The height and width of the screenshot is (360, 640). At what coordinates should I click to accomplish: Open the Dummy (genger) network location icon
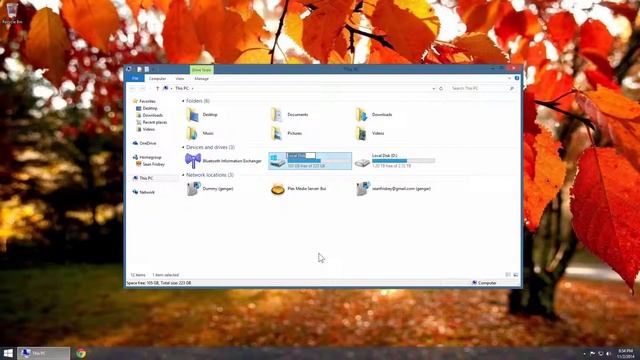click(x=193, y=189)
